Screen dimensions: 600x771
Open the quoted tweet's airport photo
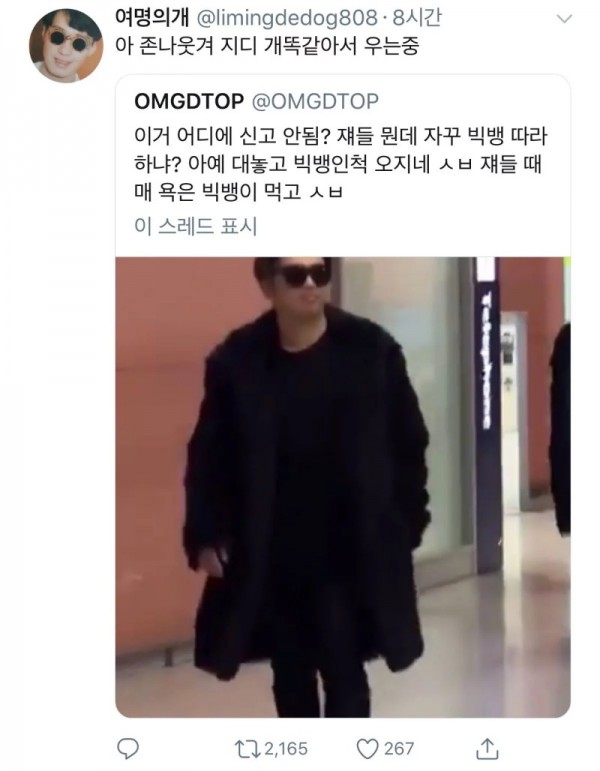click(x=343, y=487)
